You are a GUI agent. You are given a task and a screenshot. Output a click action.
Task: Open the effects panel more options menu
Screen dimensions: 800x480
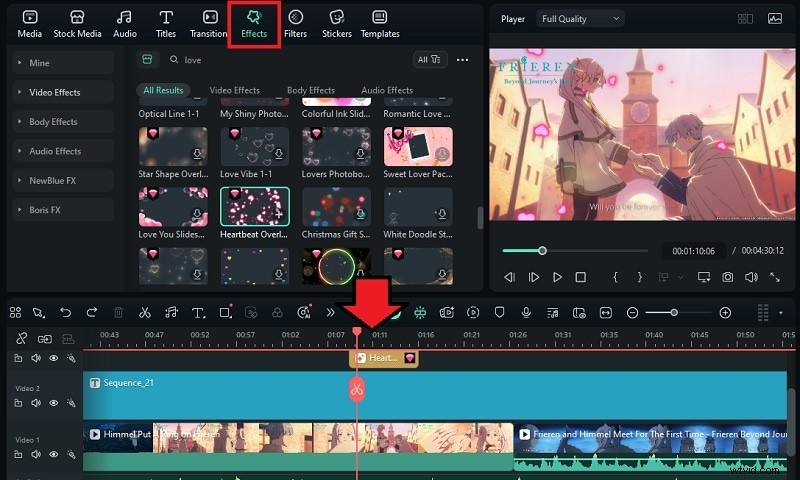tap(462, 60)
